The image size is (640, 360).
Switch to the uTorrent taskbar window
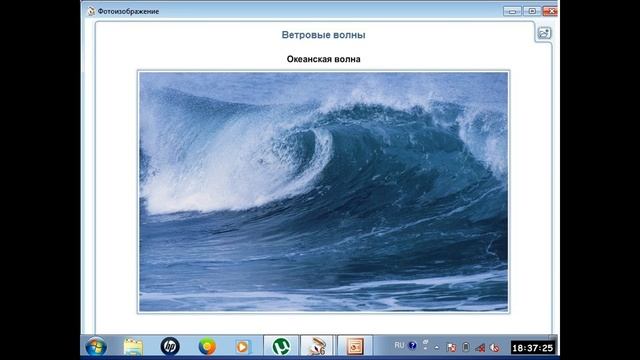pyautogui.click(x=281, y=347)
